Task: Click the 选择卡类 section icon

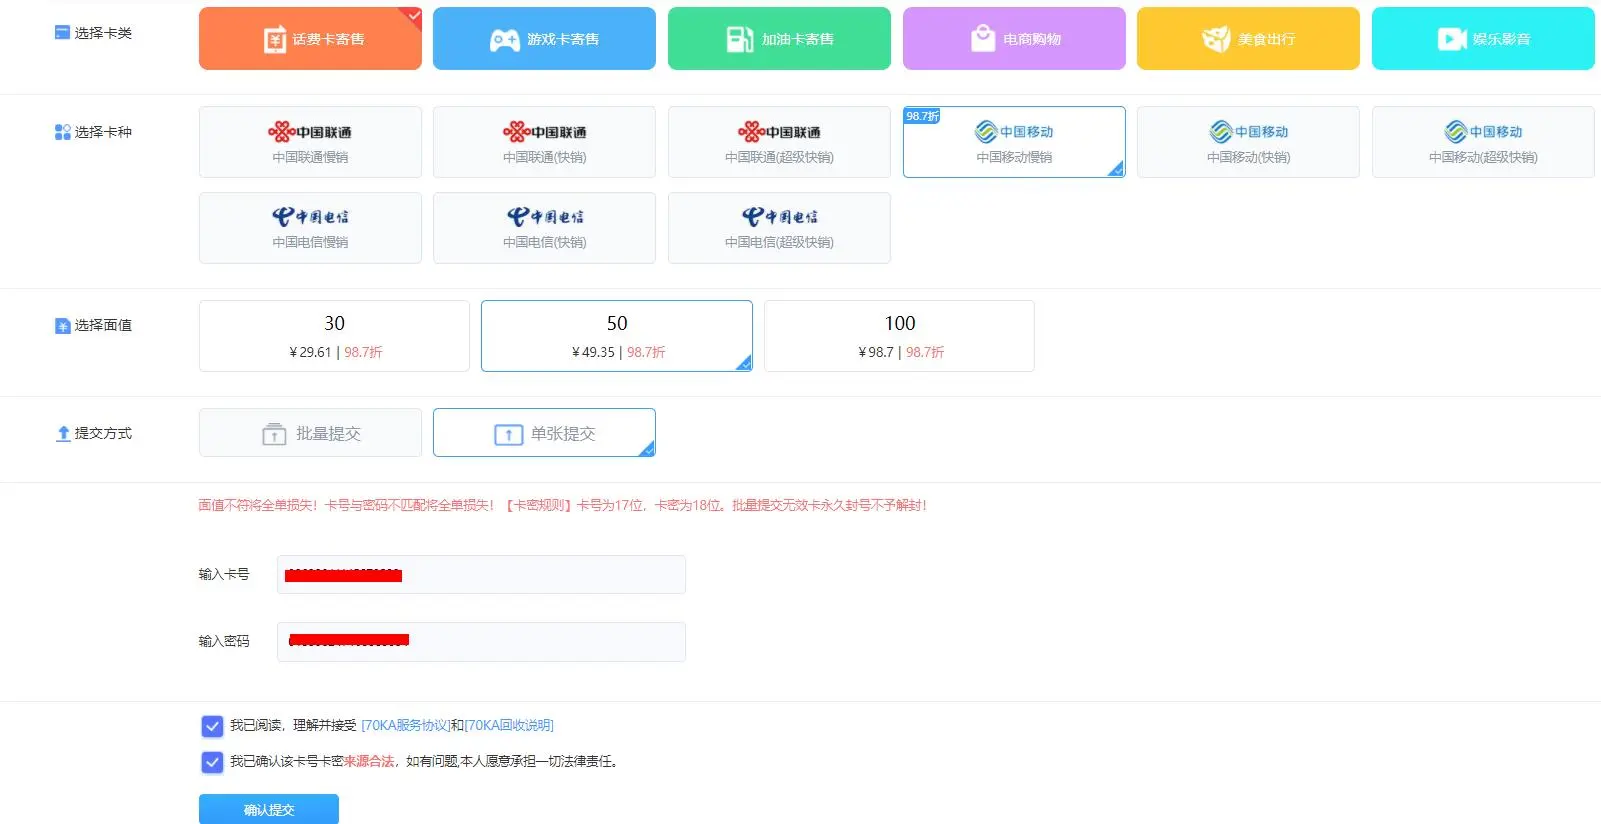Action: [62, 33]
